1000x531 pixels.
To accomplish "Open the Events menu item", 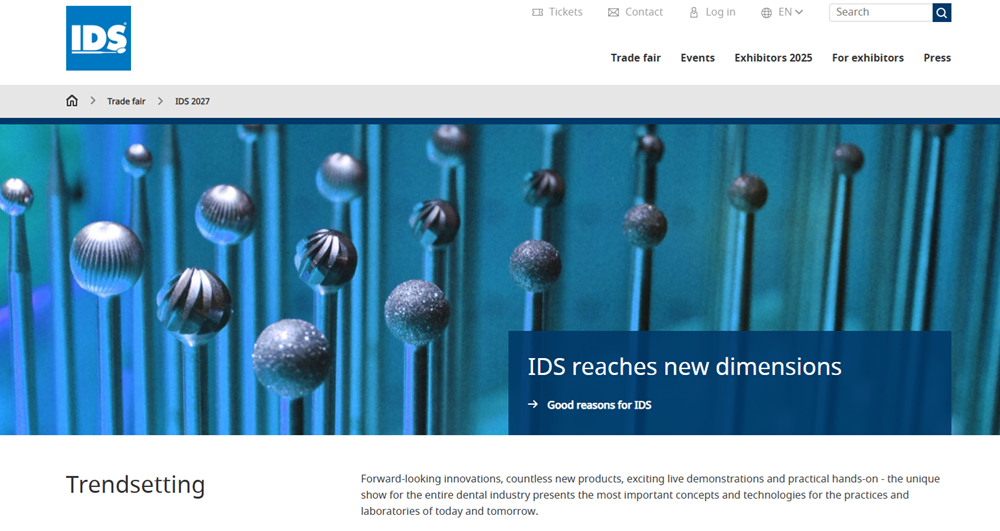I will click(697, 58).
